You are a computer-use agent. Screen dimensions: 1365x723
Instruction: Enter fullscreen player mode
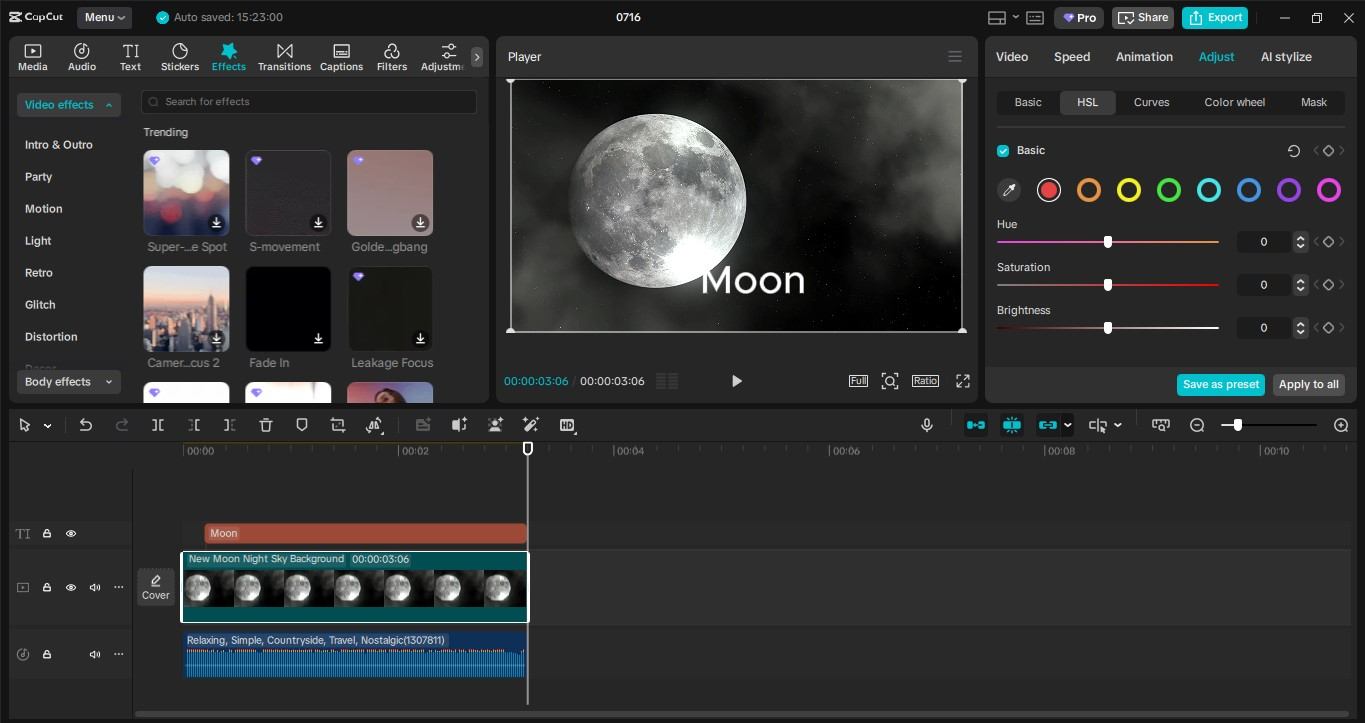coord(963,381)
